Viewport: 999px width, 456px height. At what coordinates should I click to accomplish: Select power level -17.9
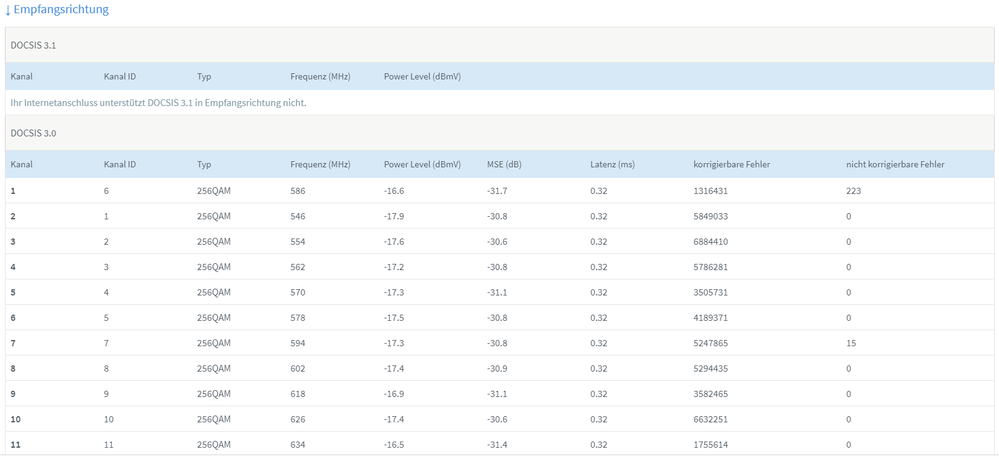click(394, 216)
